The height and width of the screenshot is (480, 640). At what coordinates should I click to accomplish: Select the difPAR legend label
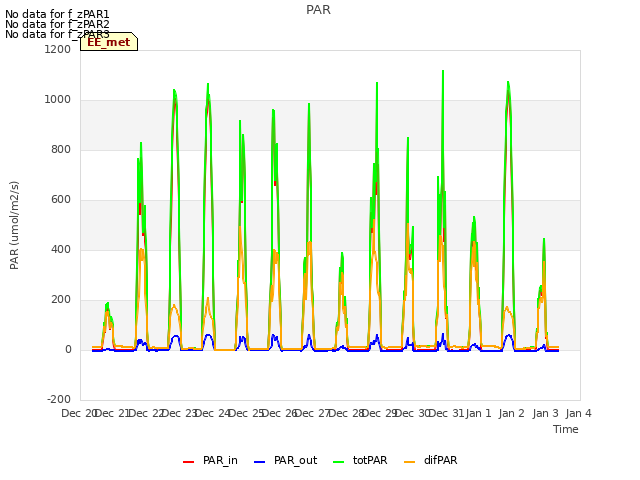pyautogui.click(x=440, y=460)
